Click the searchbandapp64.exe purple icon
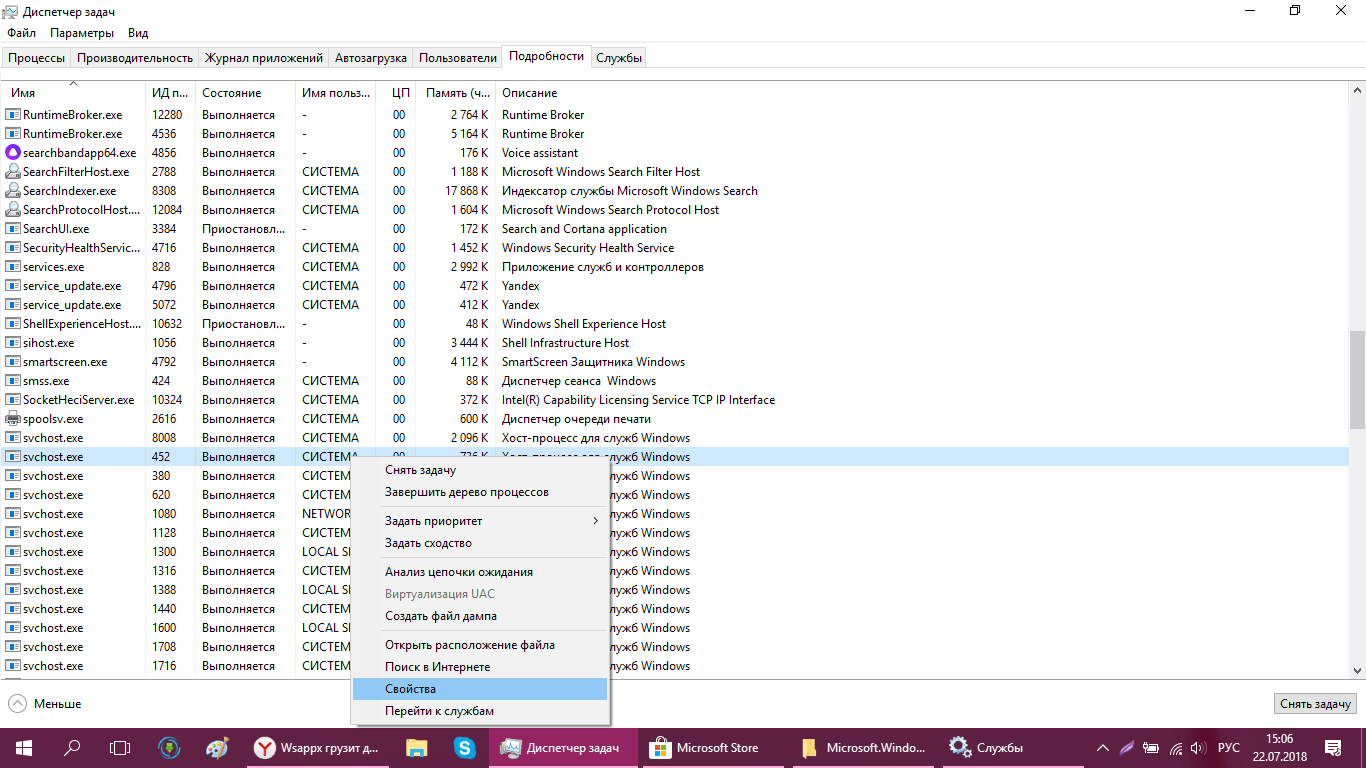This screenshot has width=1366, height=768. coord(13,153)
